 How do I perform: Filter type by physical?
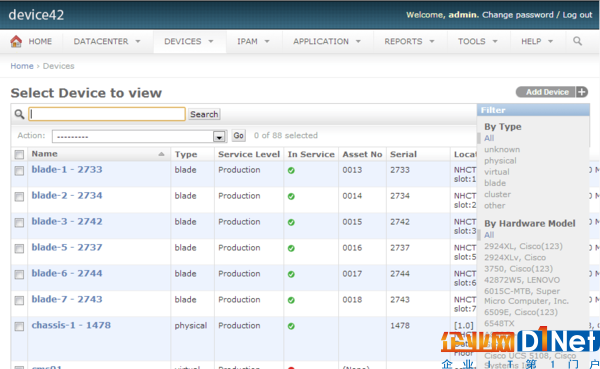coord(500,161)
